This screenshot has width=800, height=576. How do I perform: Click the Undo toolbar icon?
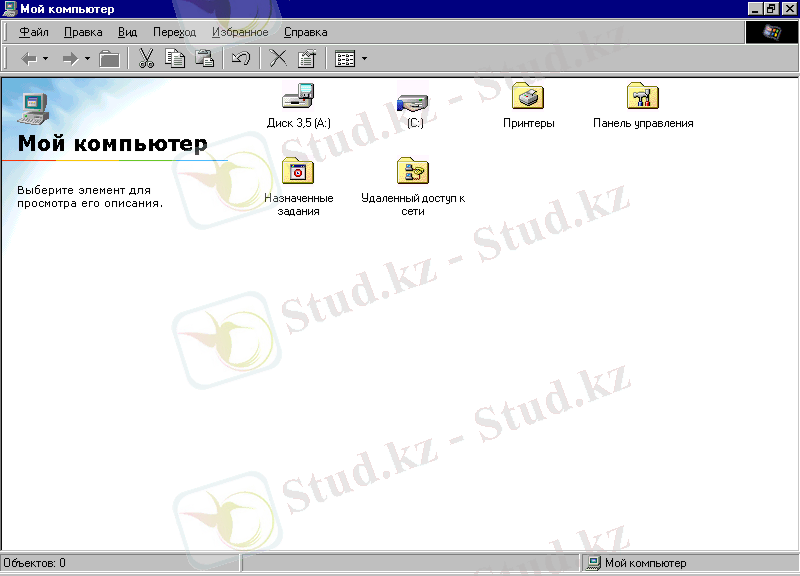click(x=241, y=59)
